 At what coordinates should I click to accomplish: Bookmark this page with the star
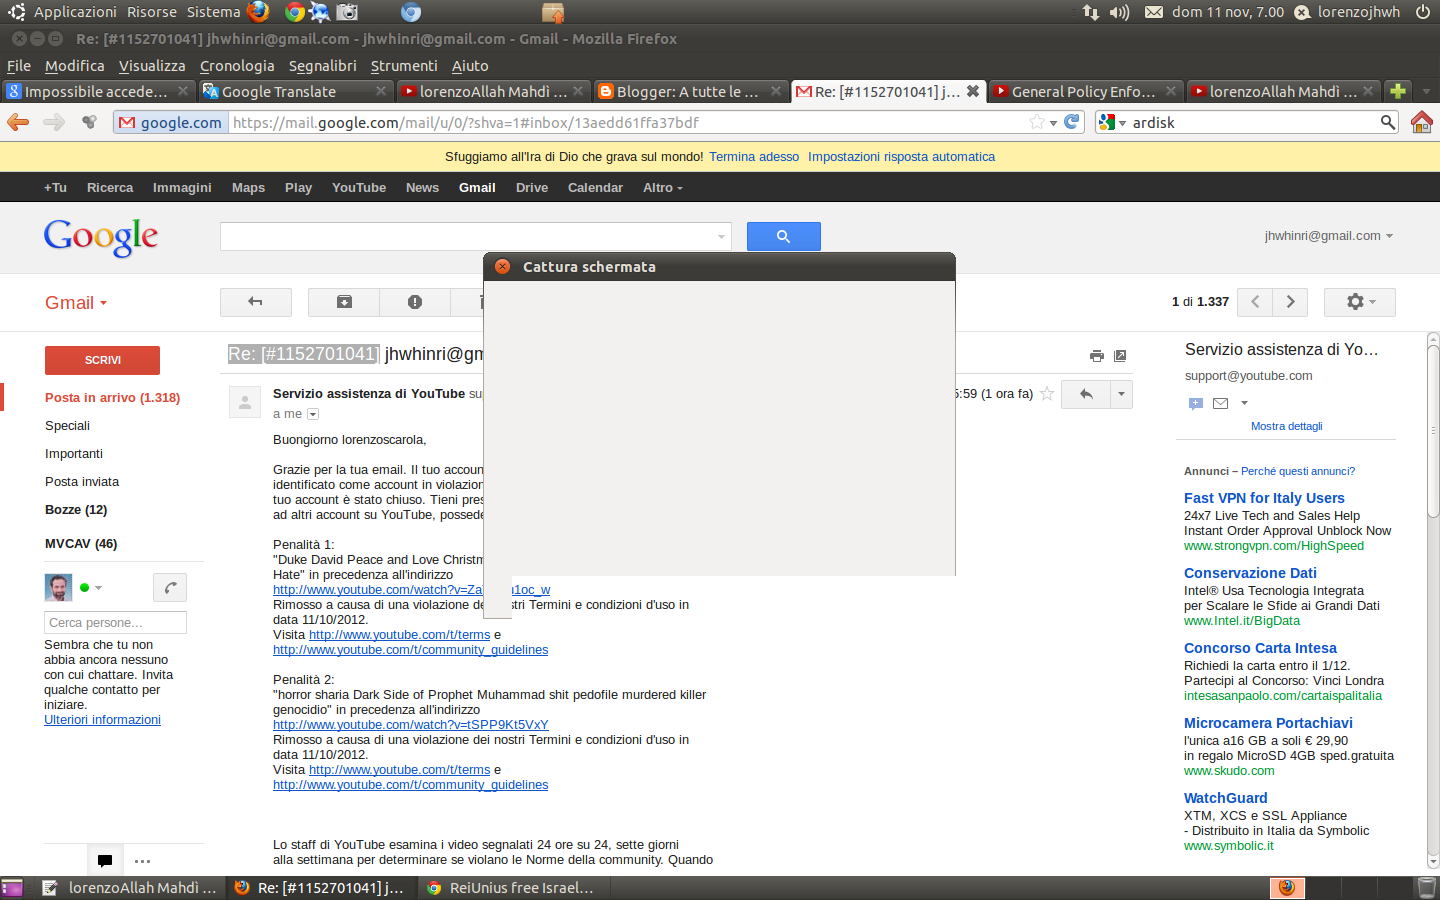pos(1037,122)
